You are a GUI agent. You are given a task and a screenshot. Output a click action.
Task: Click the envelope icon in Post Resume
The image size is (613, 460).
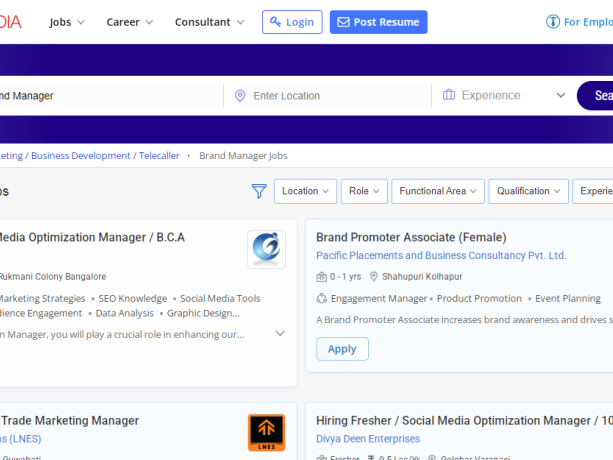coord(343,22)
